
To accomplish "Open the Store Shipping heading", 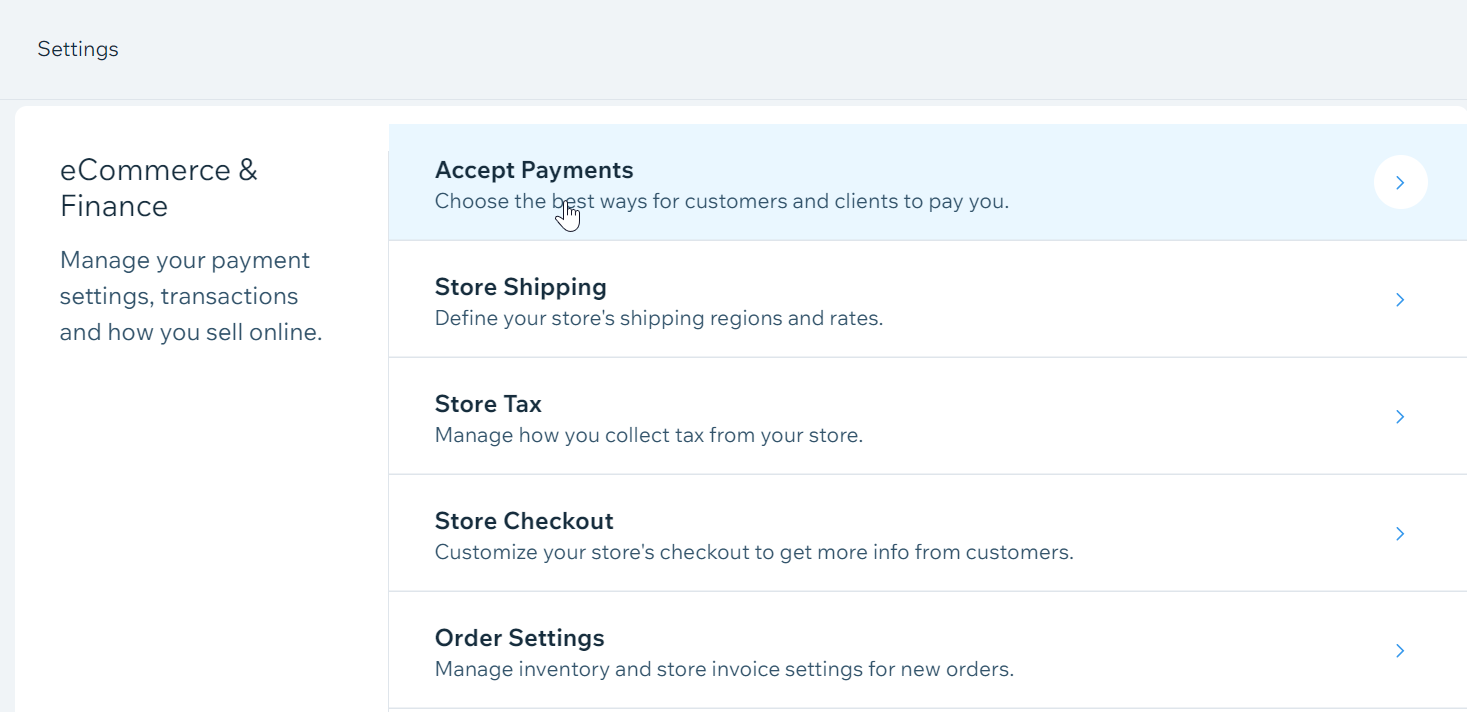I will [x=520, y=287].
